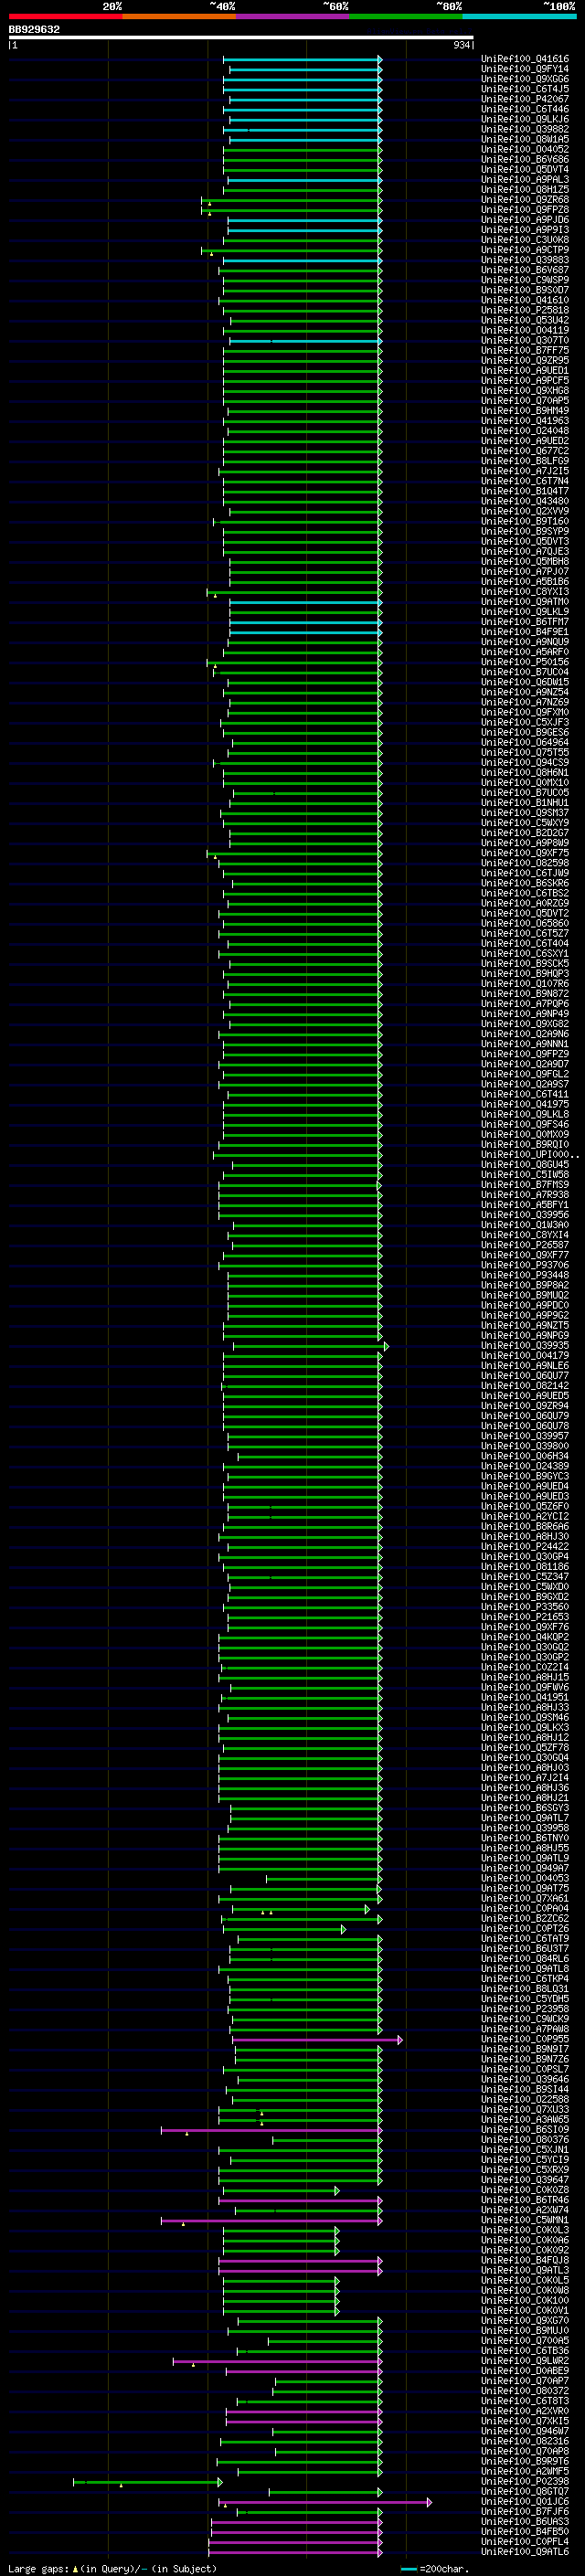The height and width of the screenshot is (2576, 585).
Task: Select label UniRef100_Q946W7
Action: coord(524,2432)
